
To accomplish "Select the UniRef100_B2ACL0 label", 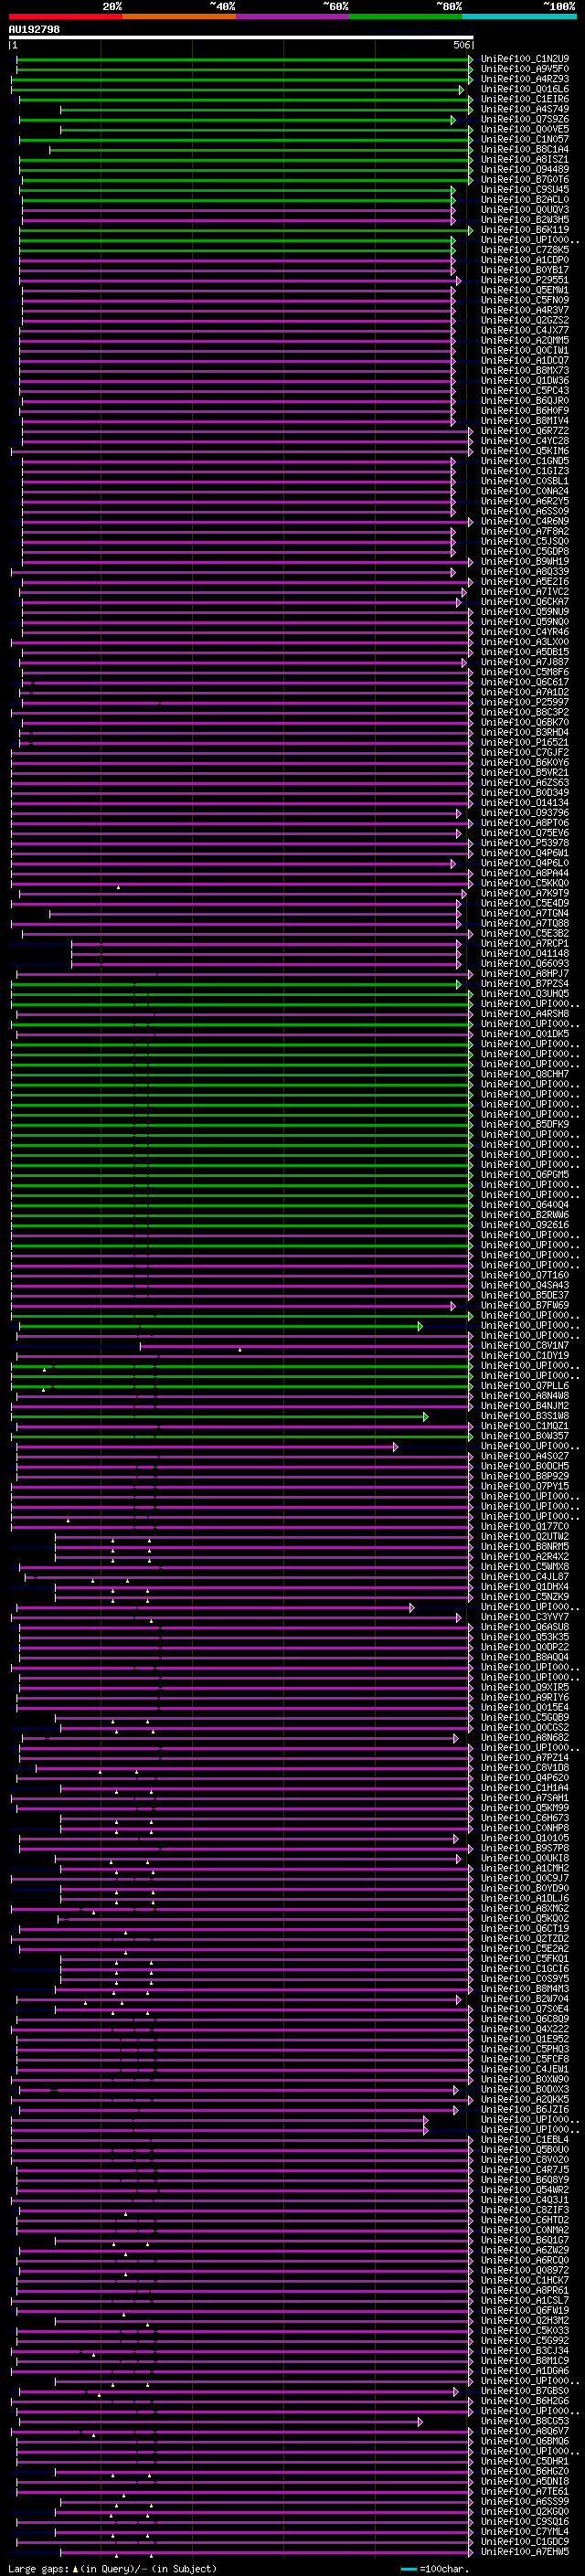I will (x=525, y=199).
